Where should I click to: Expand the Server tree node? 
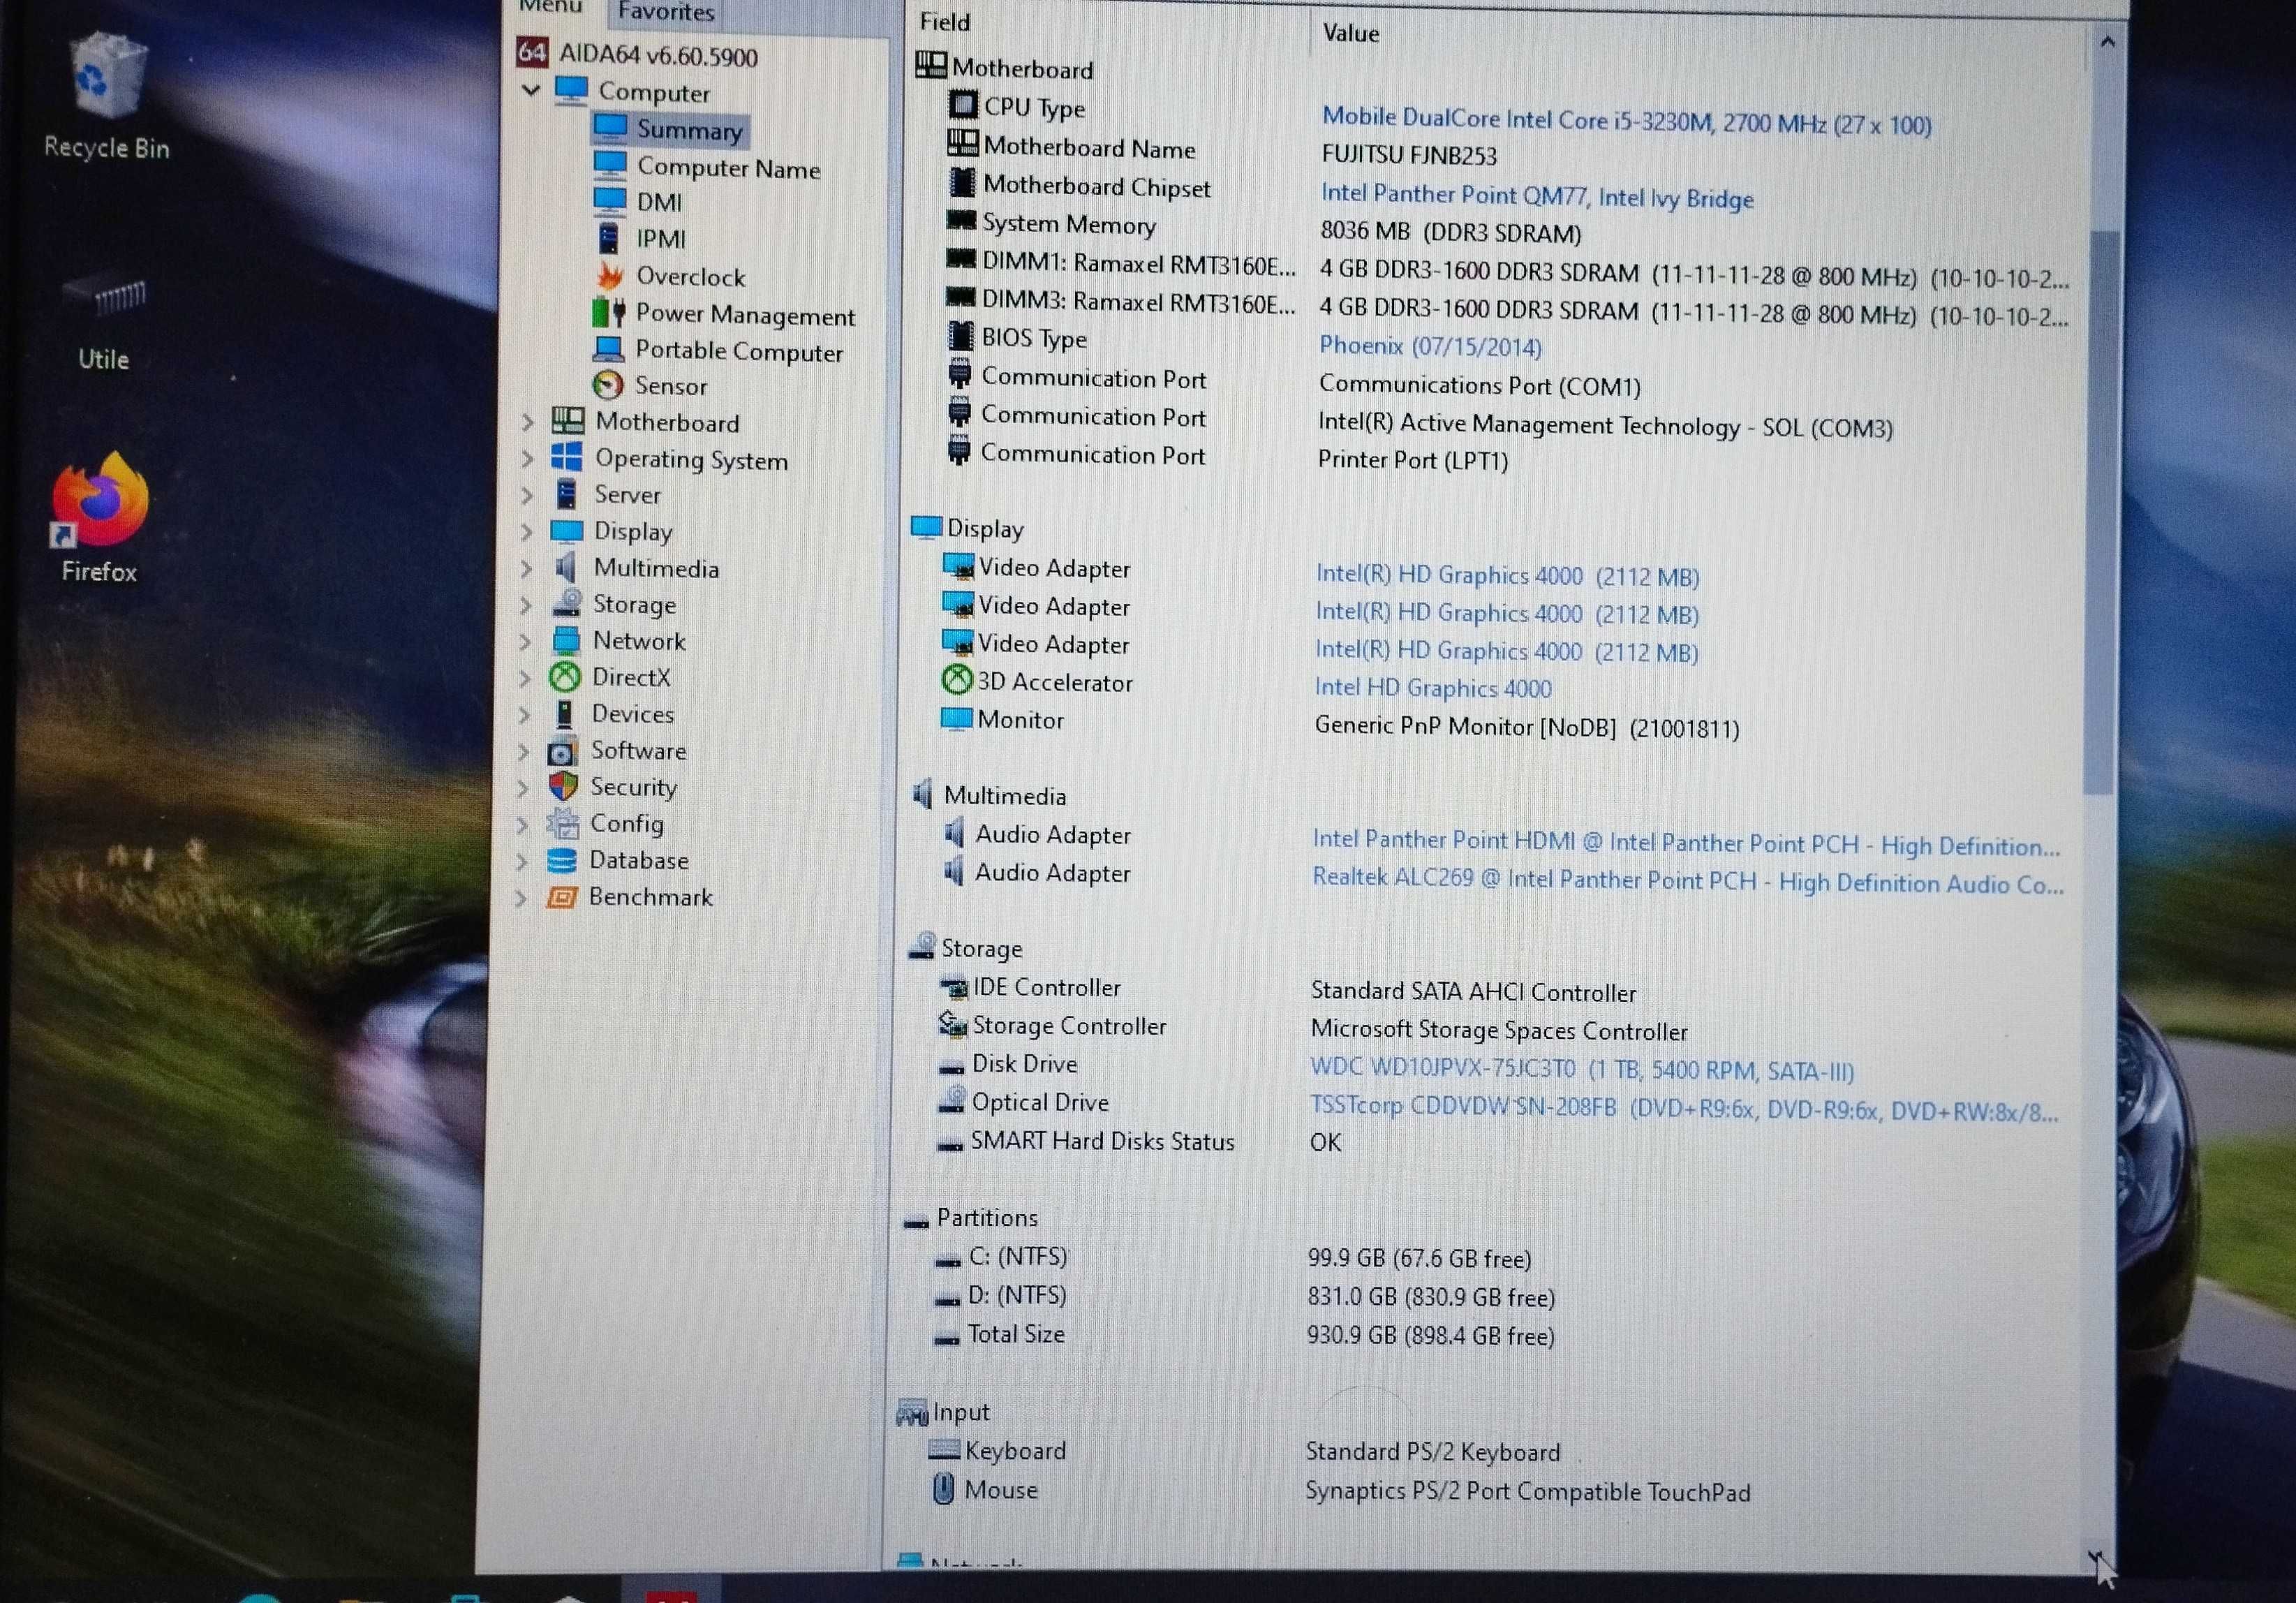526,495
